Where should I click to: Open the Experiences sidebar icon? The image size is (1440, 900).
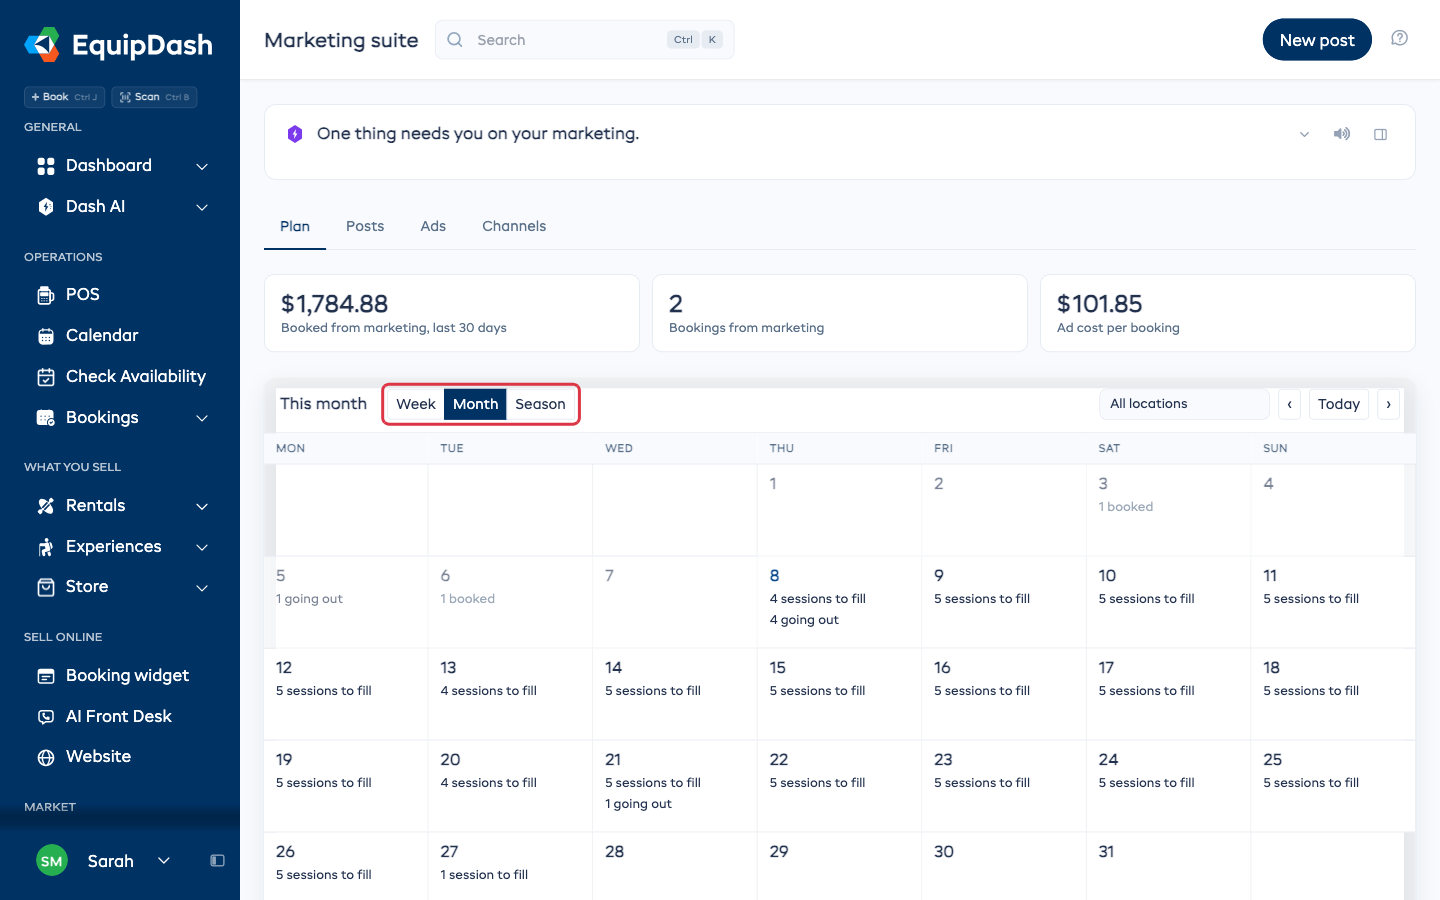pos(46,547)
